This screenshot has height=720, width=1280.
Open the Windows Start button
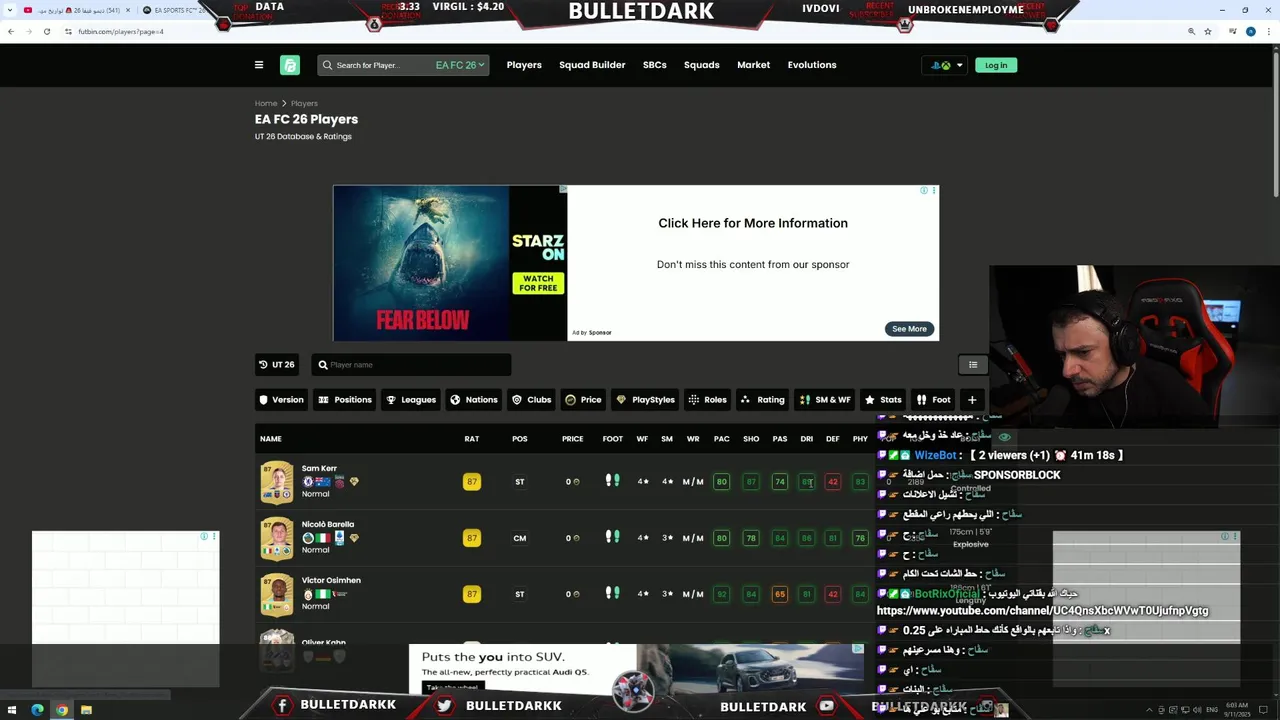14,710
